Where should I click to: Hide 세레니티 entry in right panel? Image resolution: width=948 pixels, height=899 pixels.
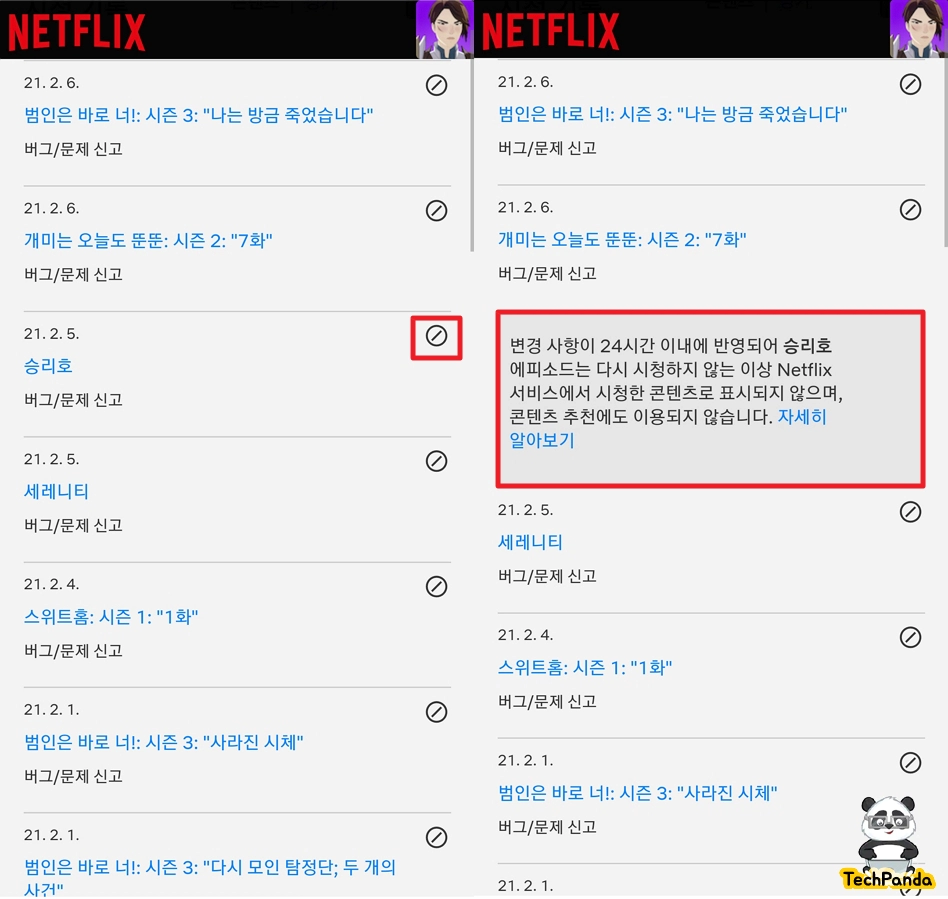click(910, 511)
